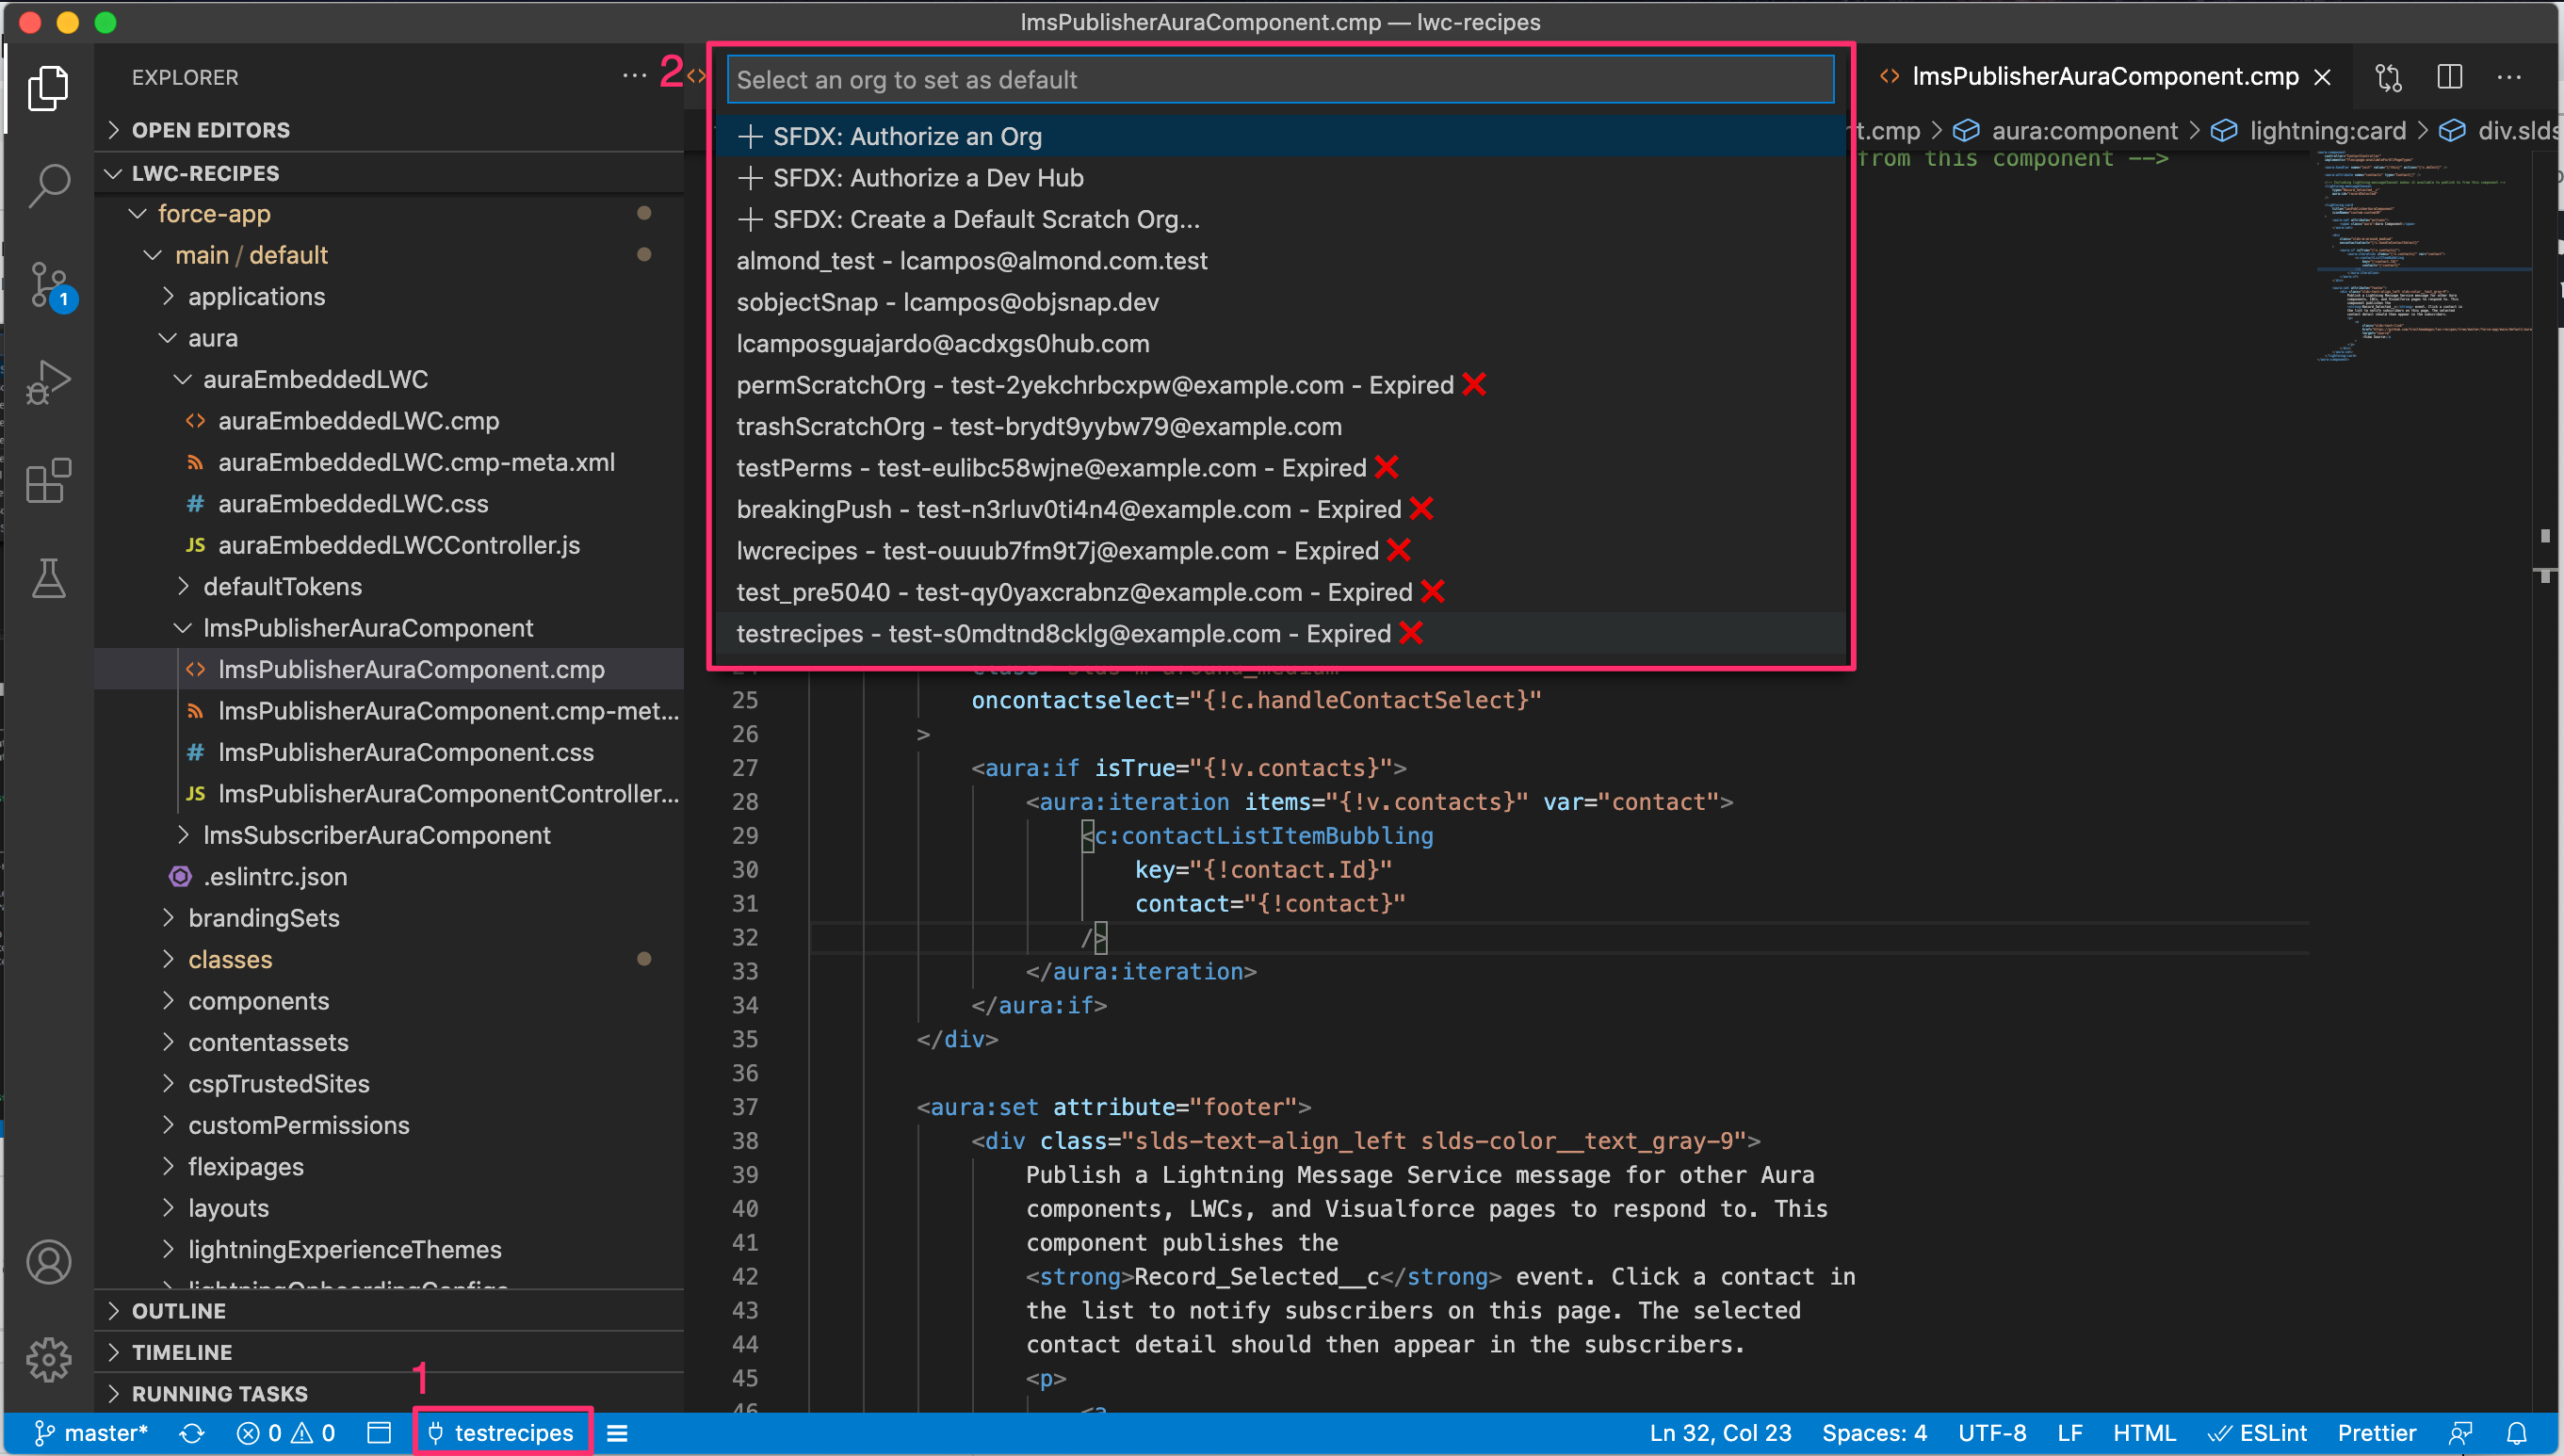
Task: Select the Testing flask icon
Action: (x=48, y=580)
